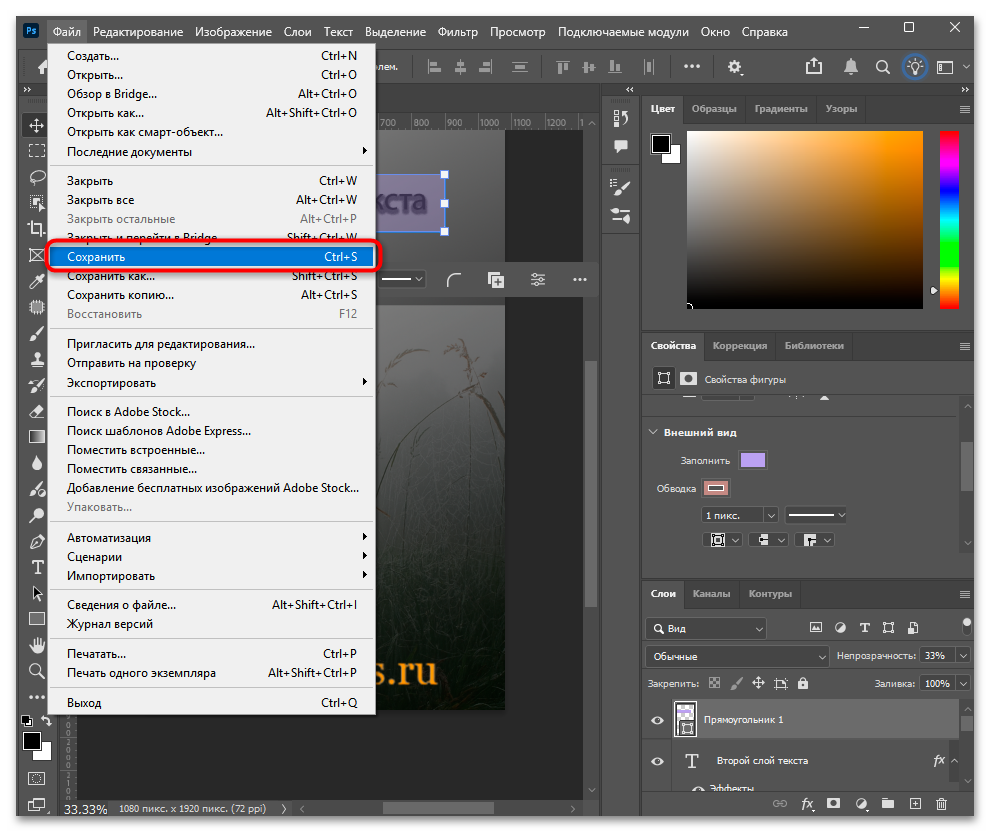Open the Экспортировать submenu

click(212, 383)
